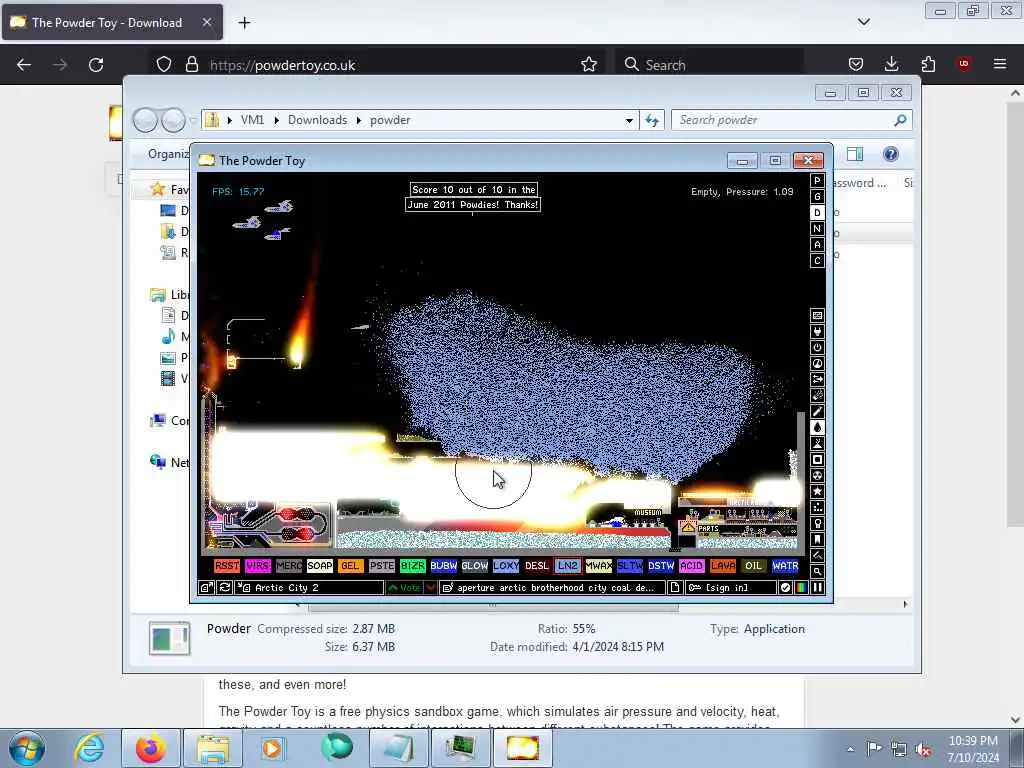
Task: Open the Tools lightbulb-style category icon
Action: coord(817,524)
